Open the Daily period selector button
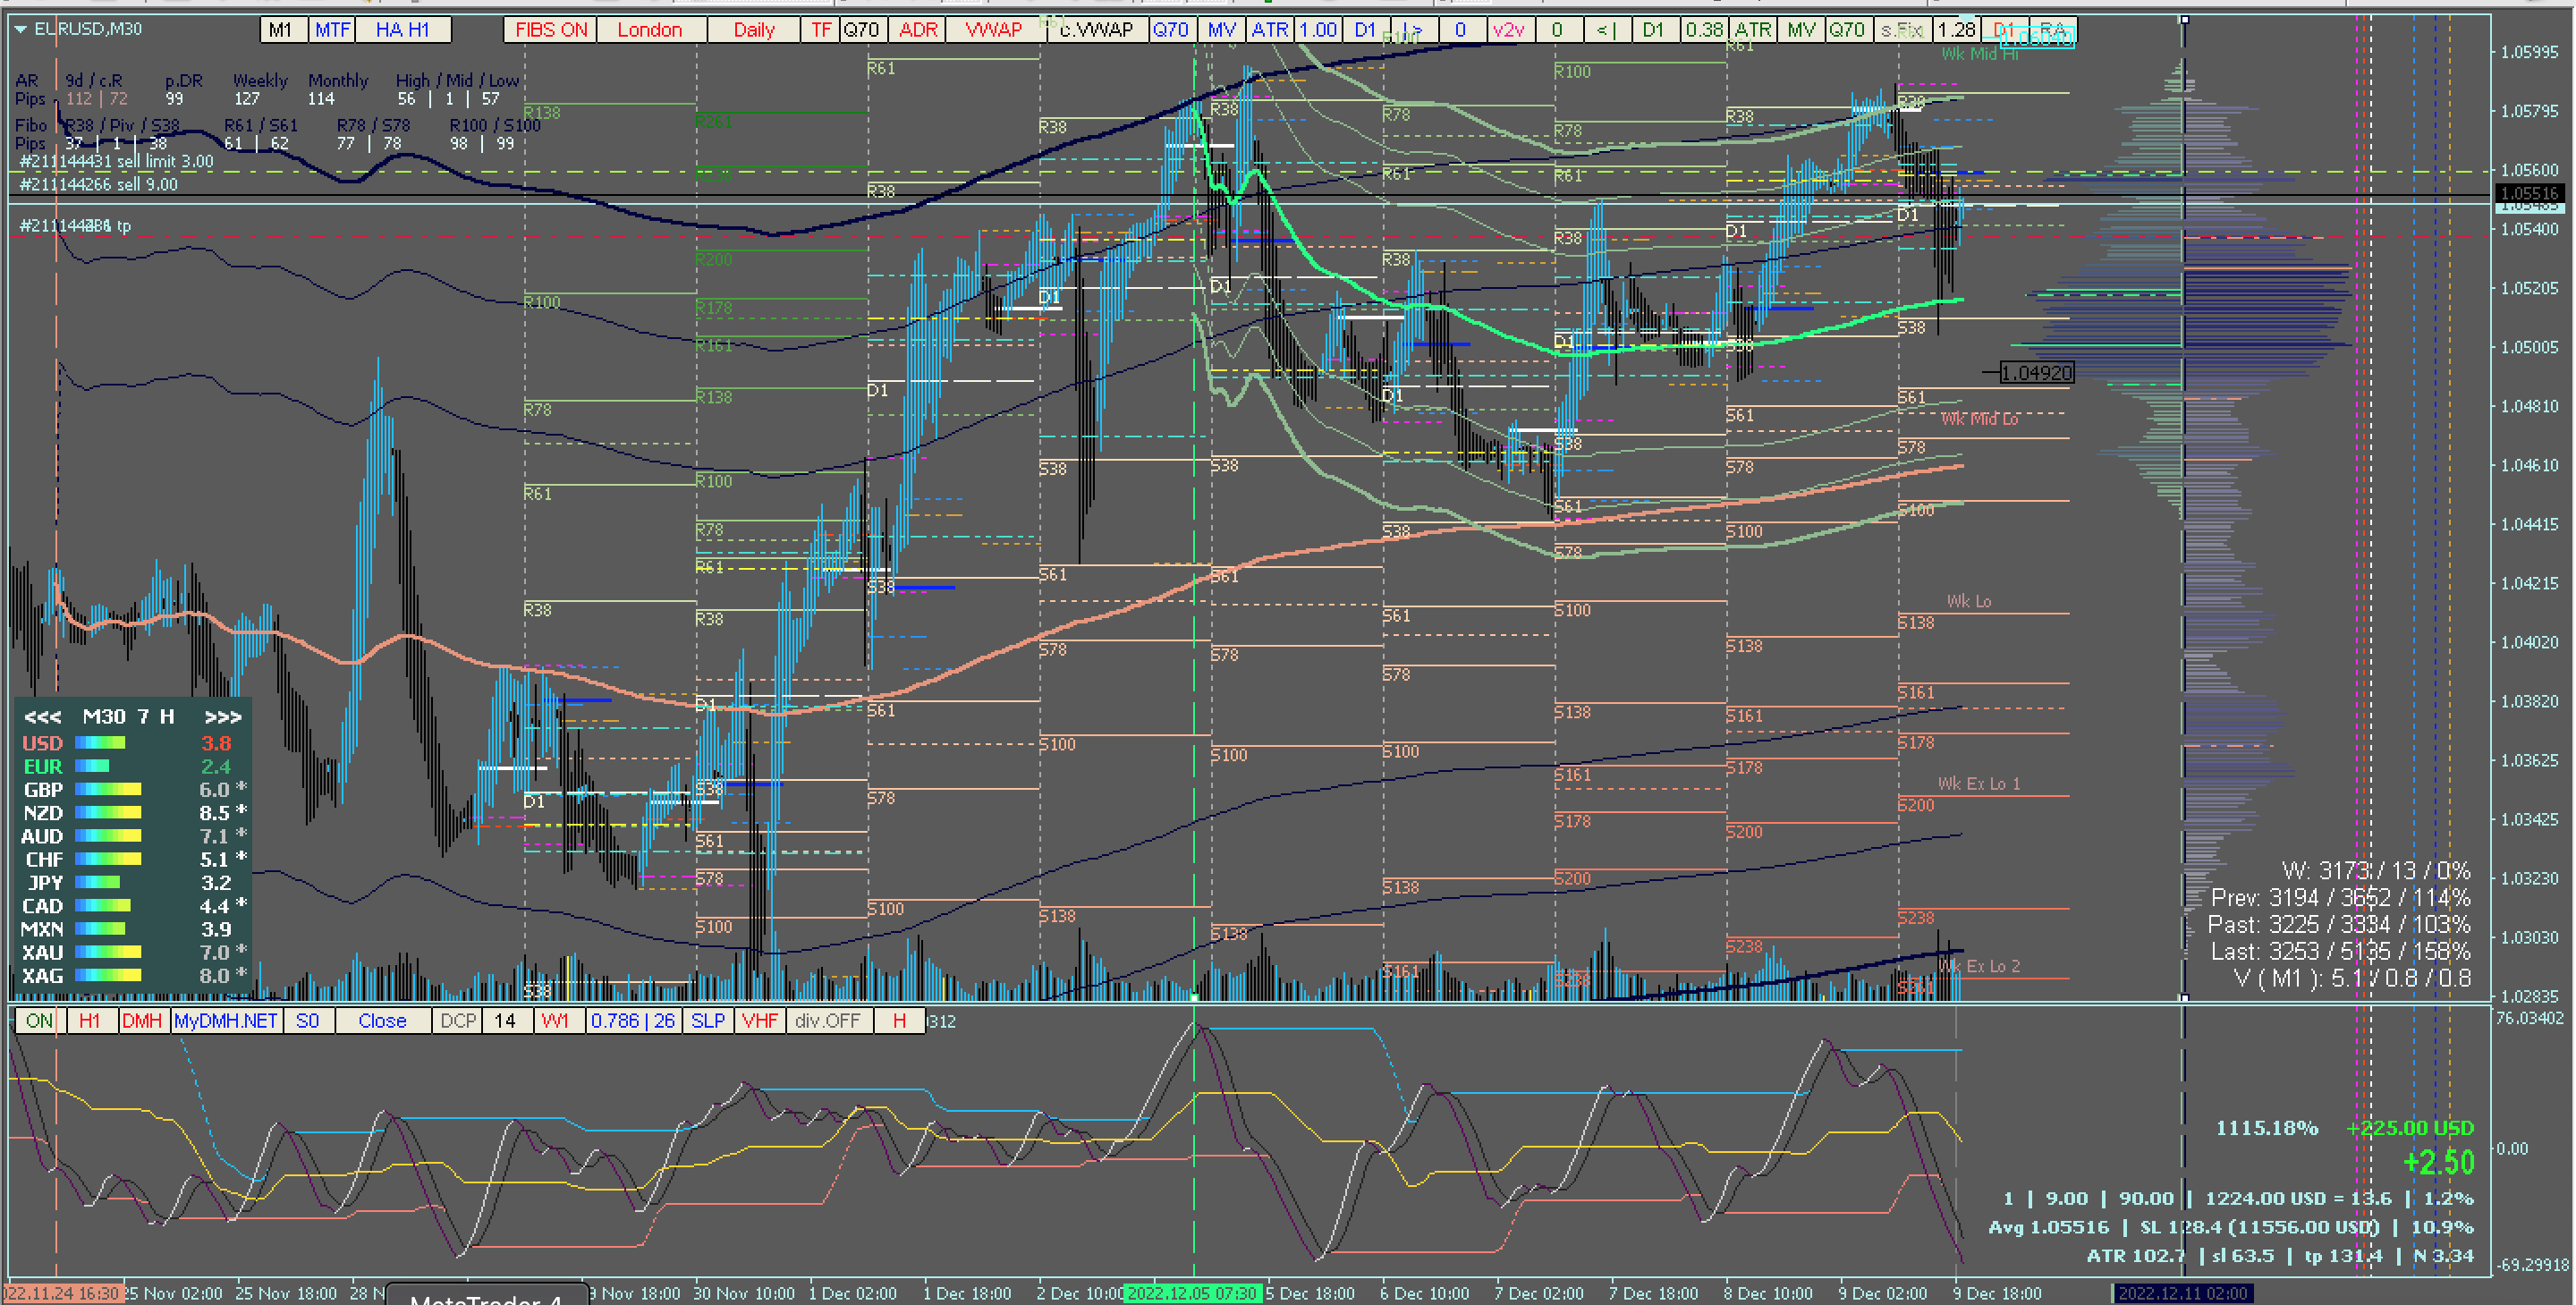 [753, 30]
